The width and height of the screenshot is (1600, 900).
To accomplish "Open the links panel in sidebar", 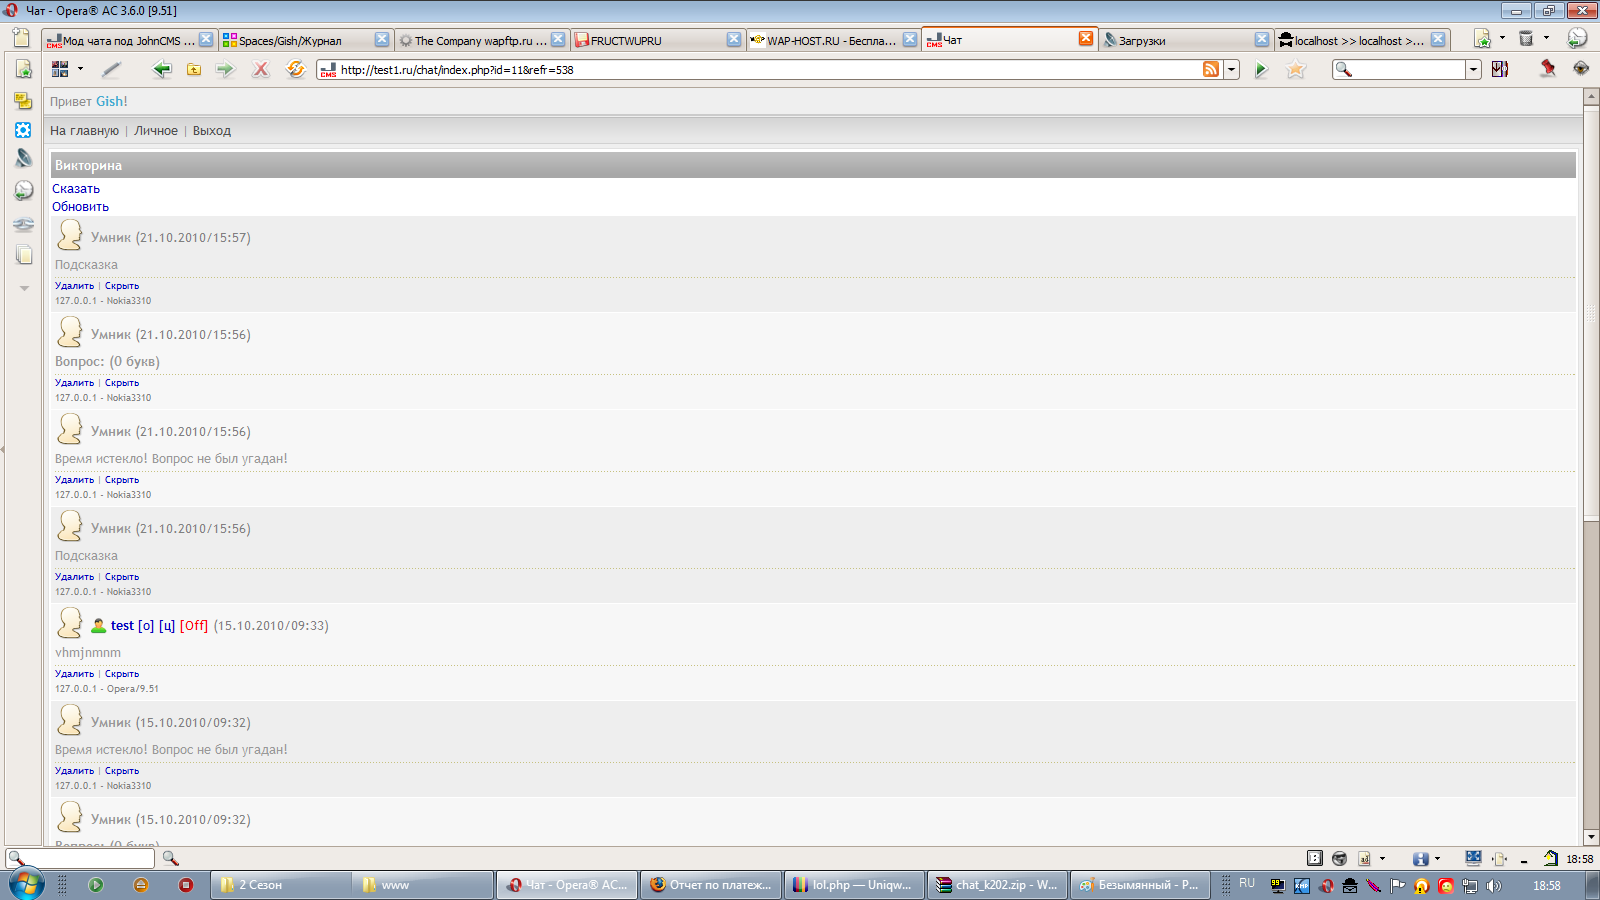I will 23,224.
